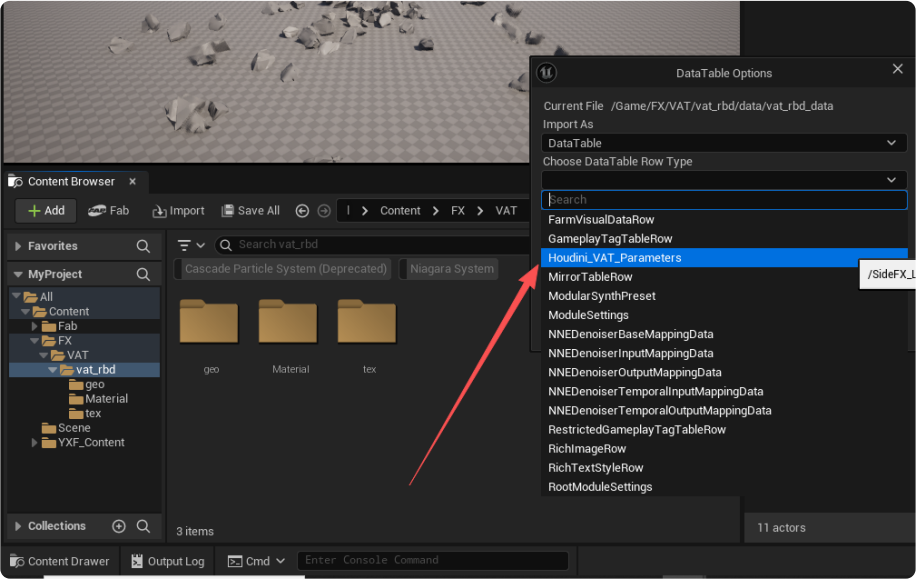Open the Output Log tab
The height and width of the screenshot is (580, 918).
tap(168, 561)
